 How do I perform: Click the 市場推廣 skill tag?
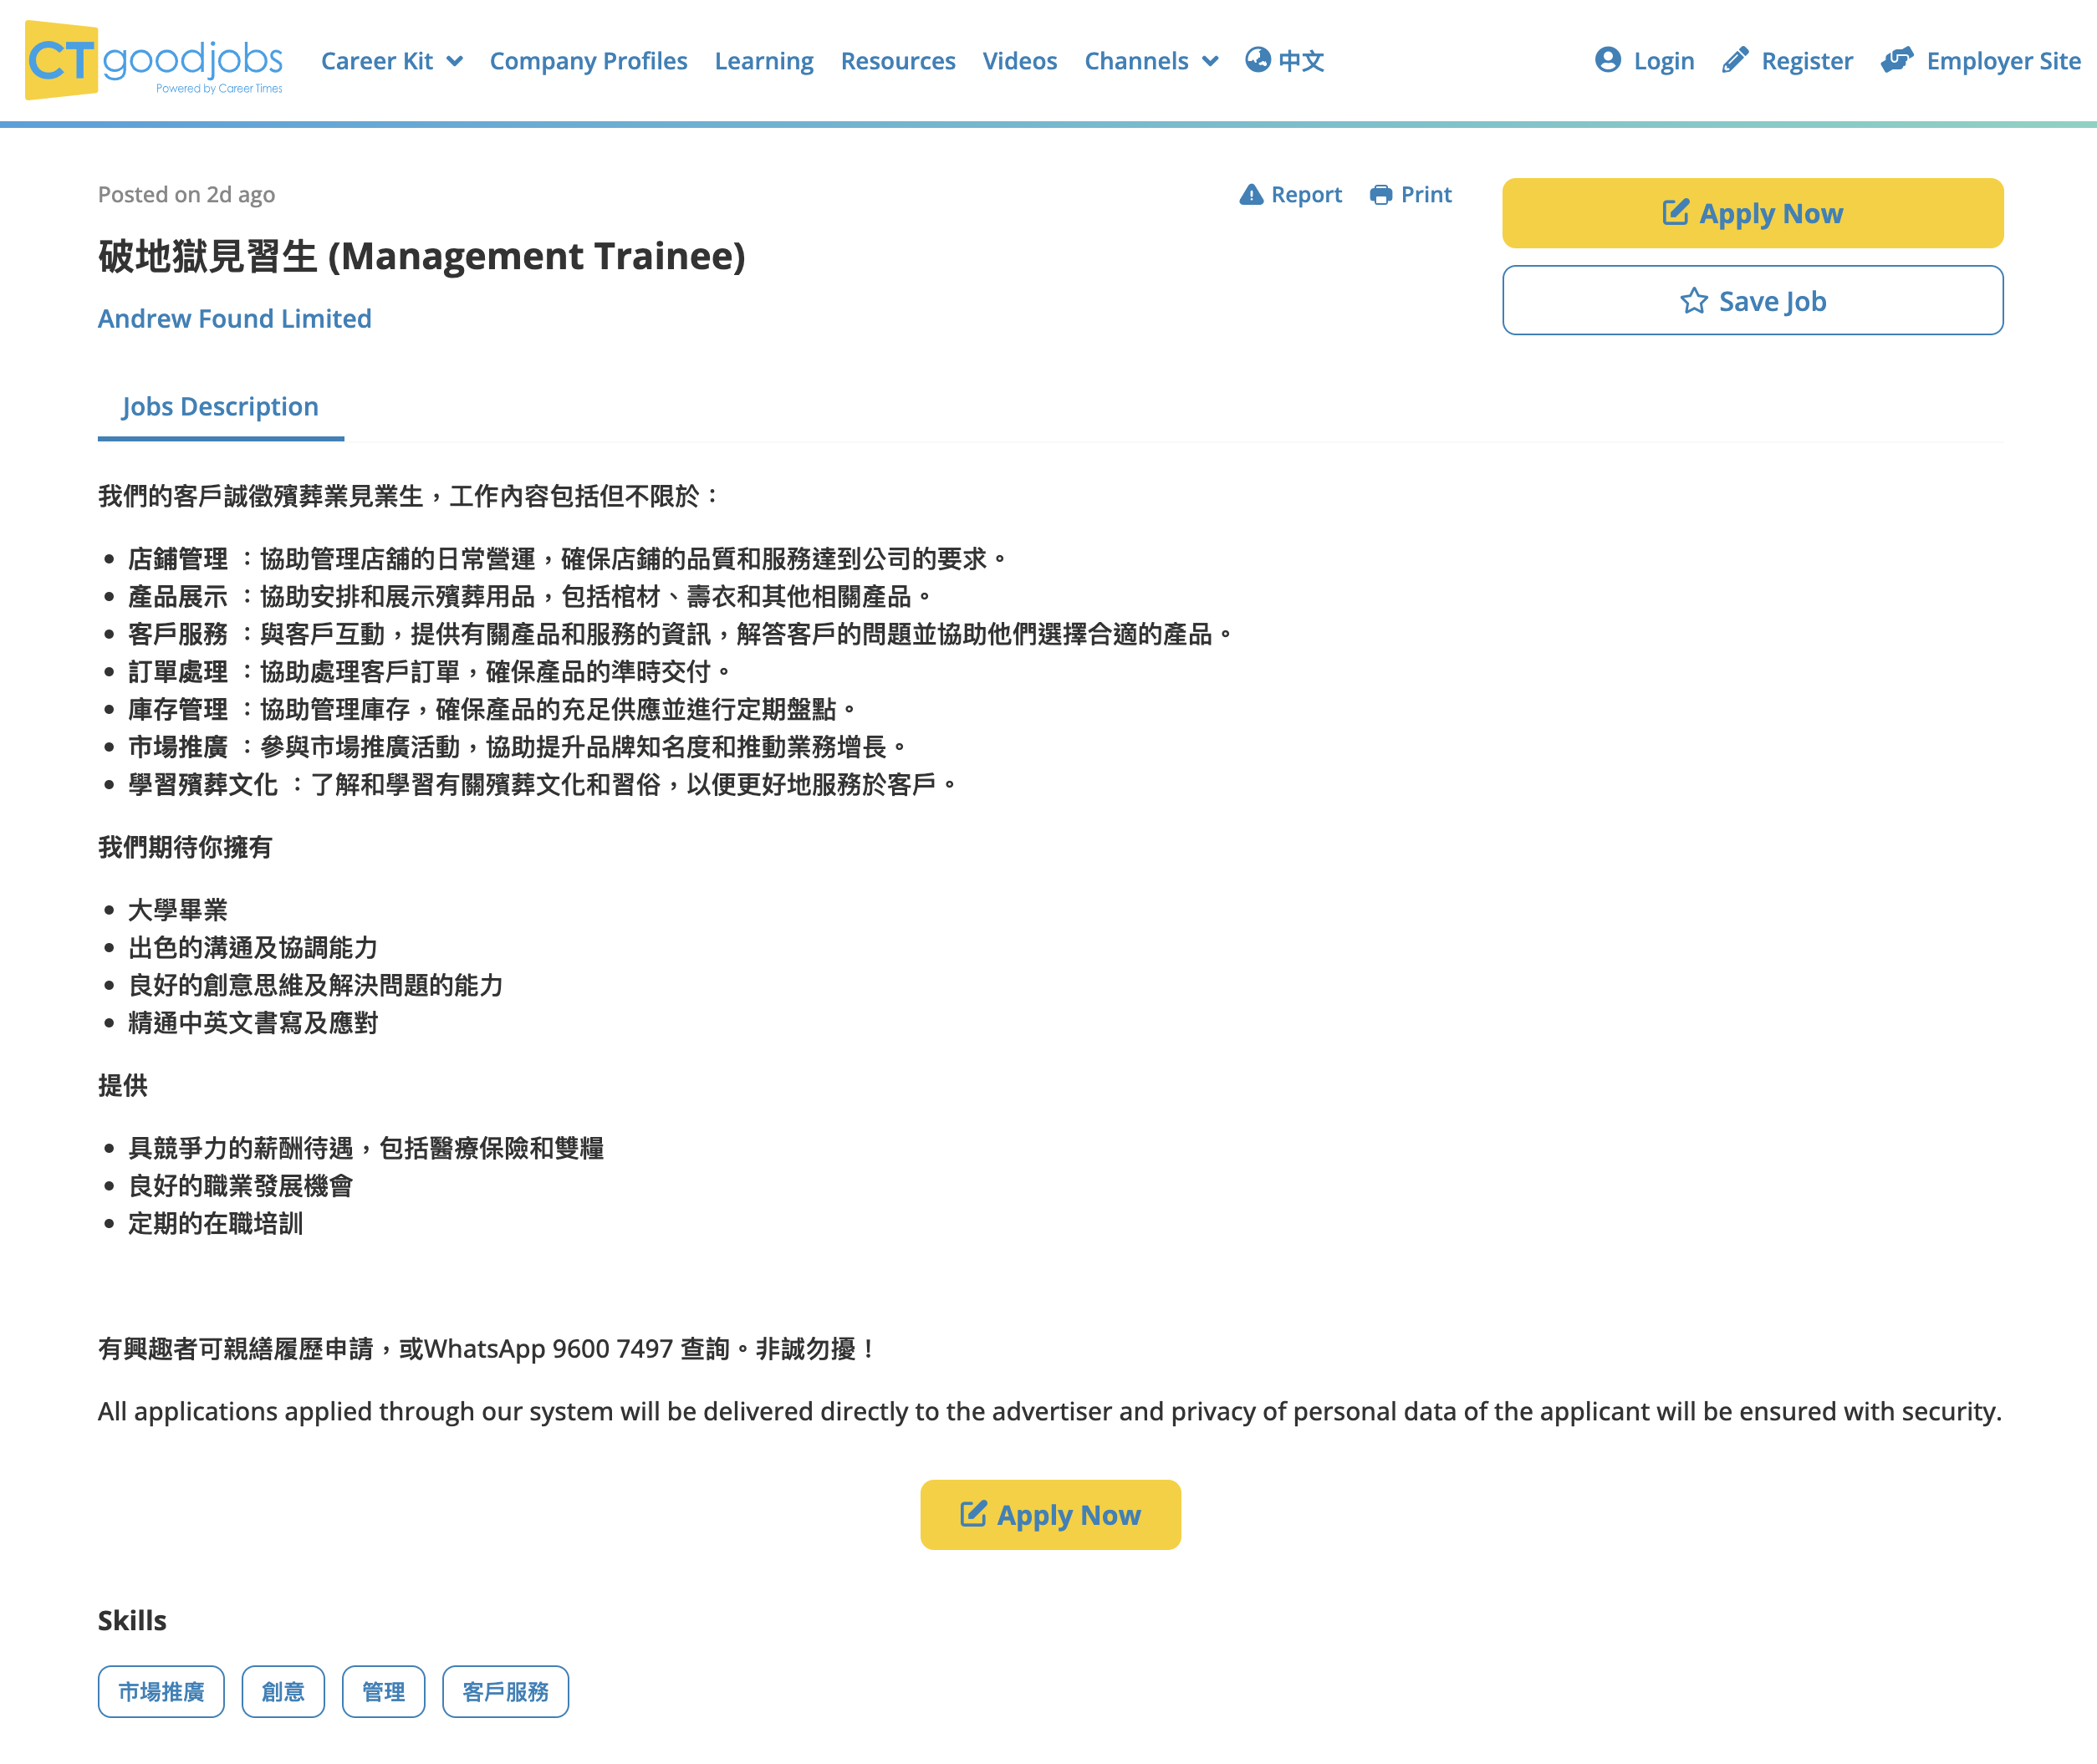point(161,1691)
